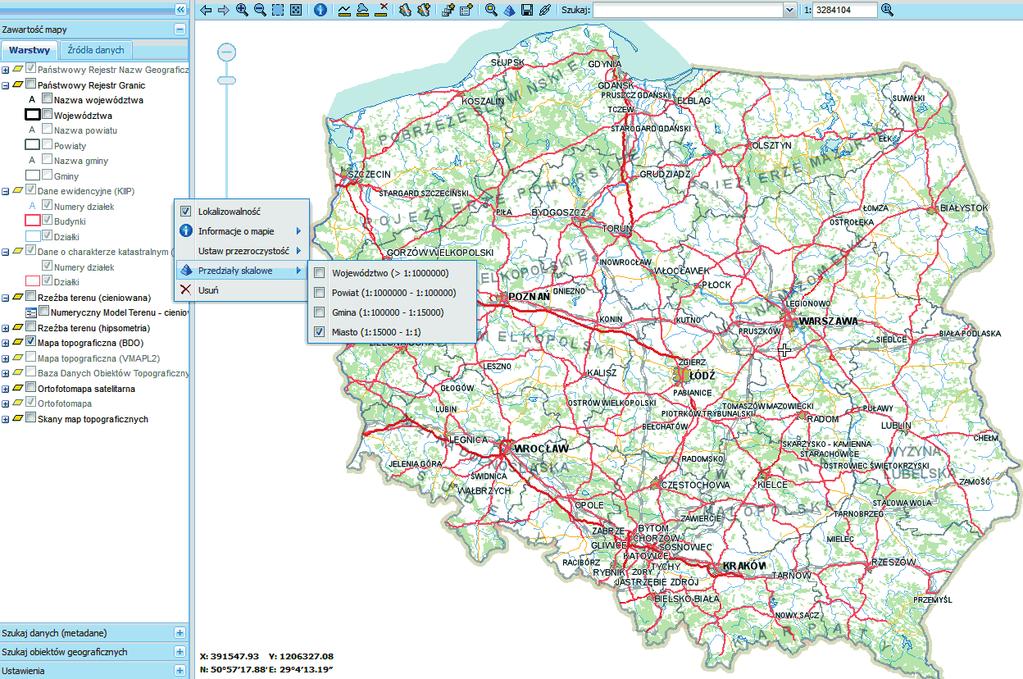Check Województwo (> 1:1000000) scale option
This screenshot has width=1023, height=679.
pos(320,273)
